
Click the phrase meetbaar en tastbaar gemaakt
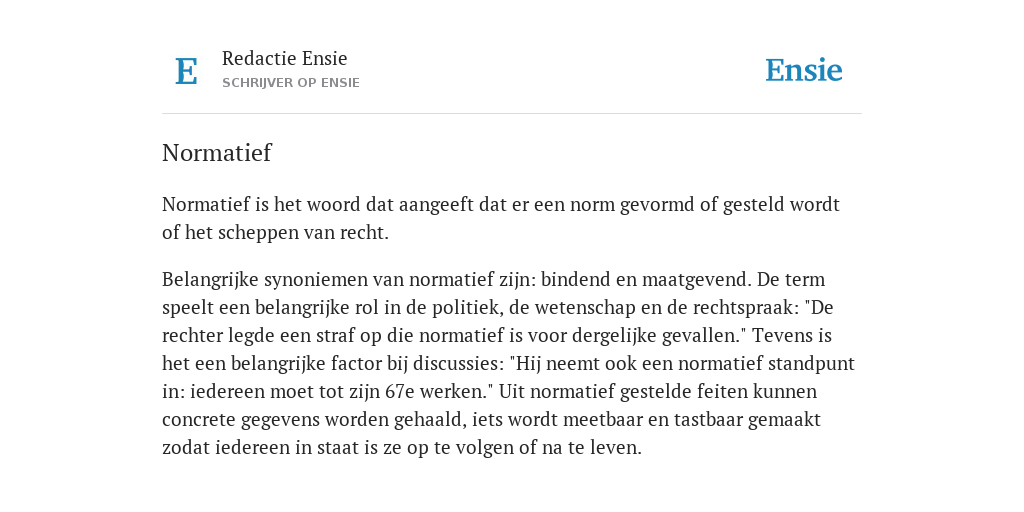click(692, 420)
